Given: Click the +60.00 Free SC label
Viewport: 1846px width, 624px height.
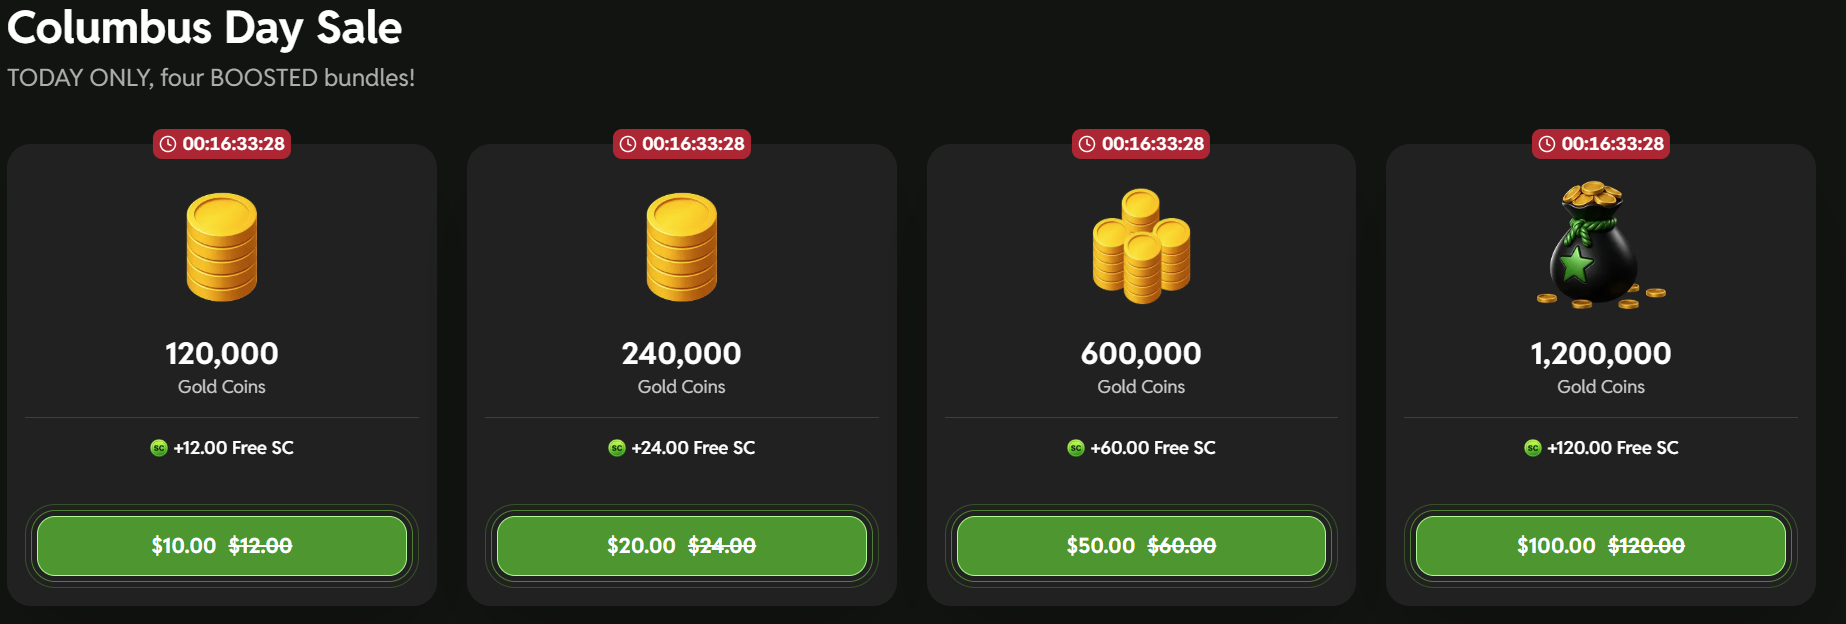Looking at the screenshot, I should (x=1153, y=448).
